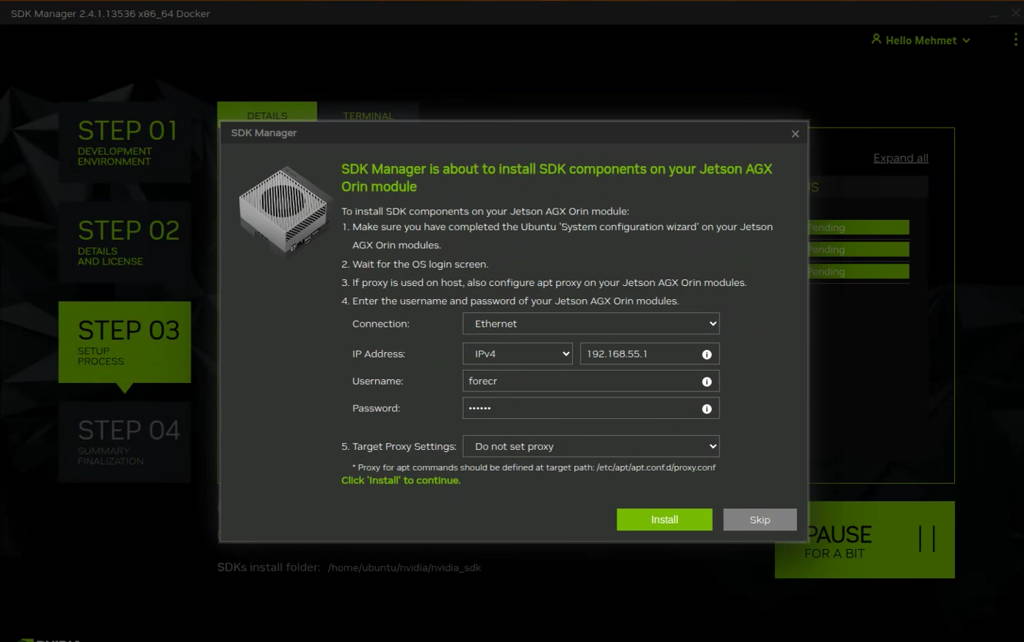This screenshot has height=642, width=1024.
Task: Open the Connection dropdown set to Ethernet
Action: (x=591, y=323)
